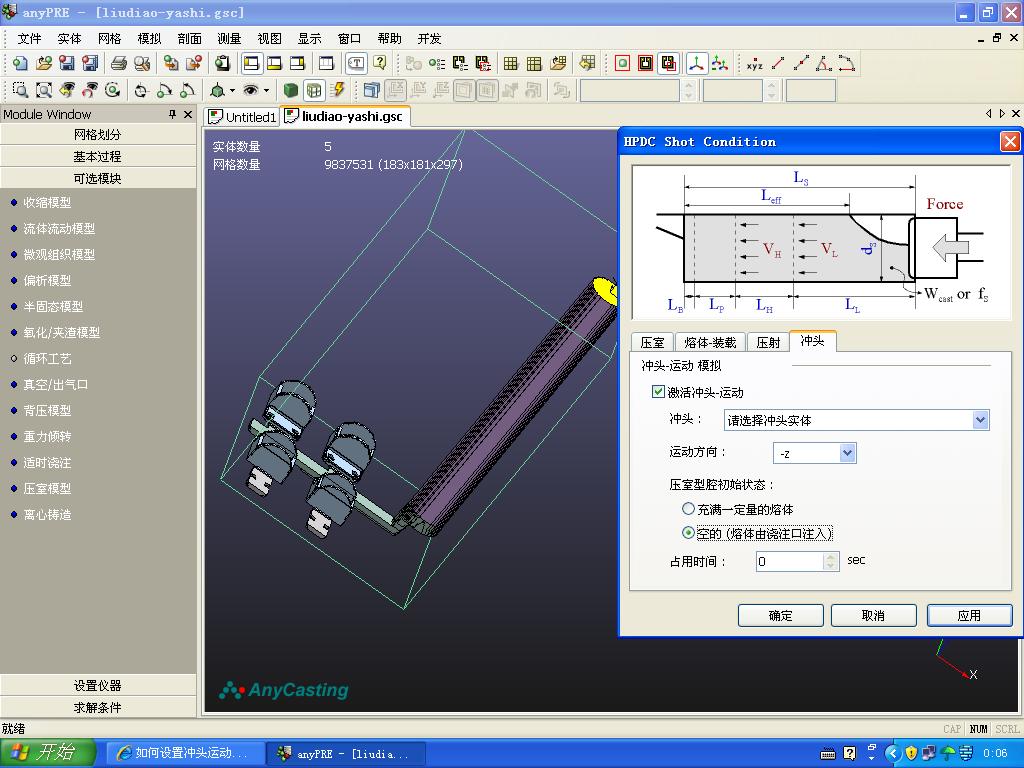This screenshot has width=1024, height=768.
Task: Click the help question mark icon
Action: [379, 63]
